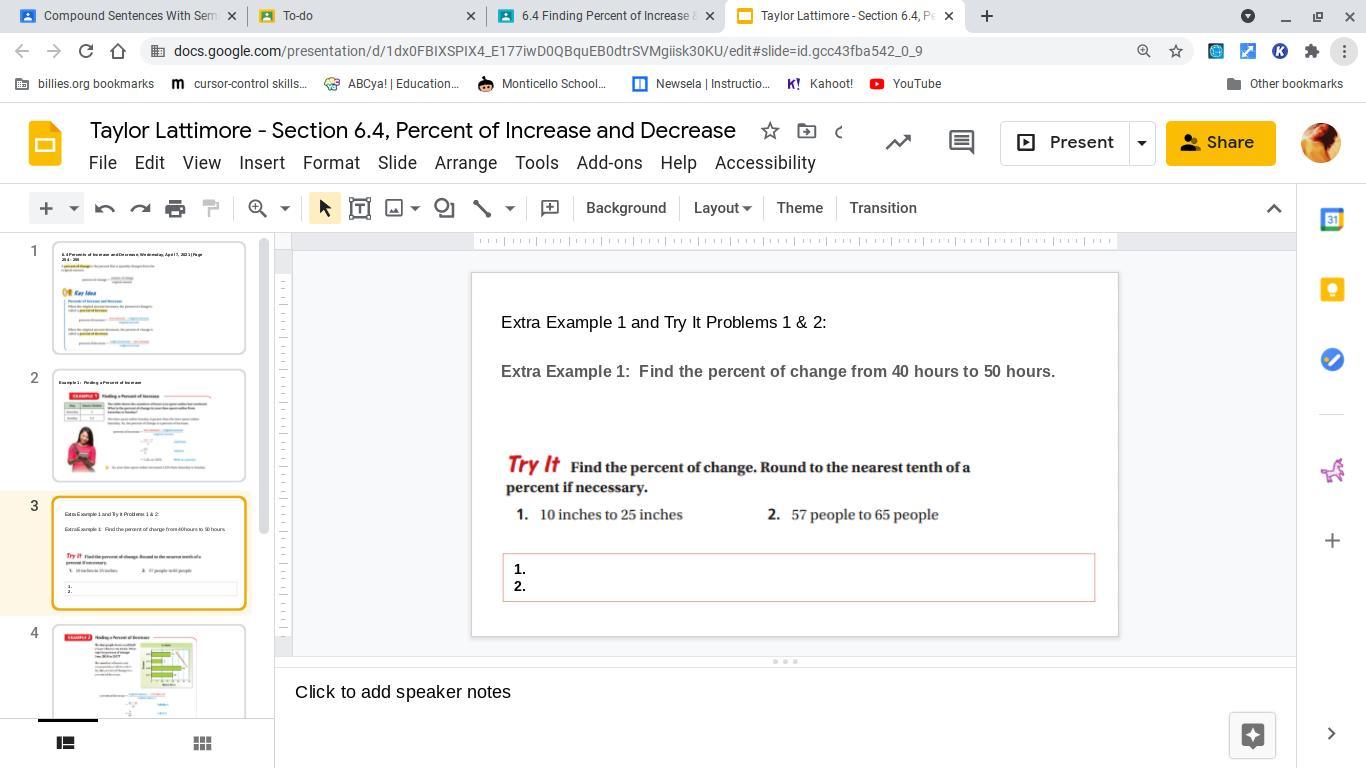Viewport: 1366px width, 768px height.
Task: Open the Insert menu
Action: 262,163
